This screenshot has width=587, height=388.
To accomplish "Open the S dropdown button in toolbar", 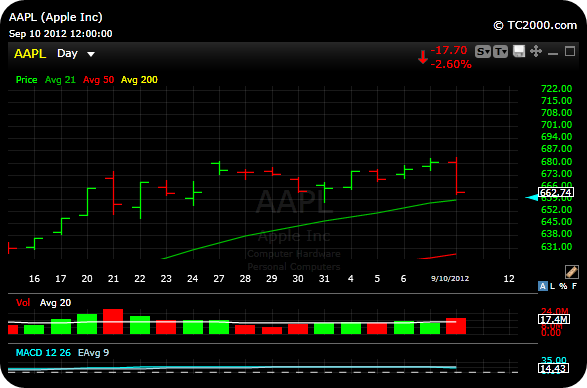I will pyautogui.click(x=483, y=51).
